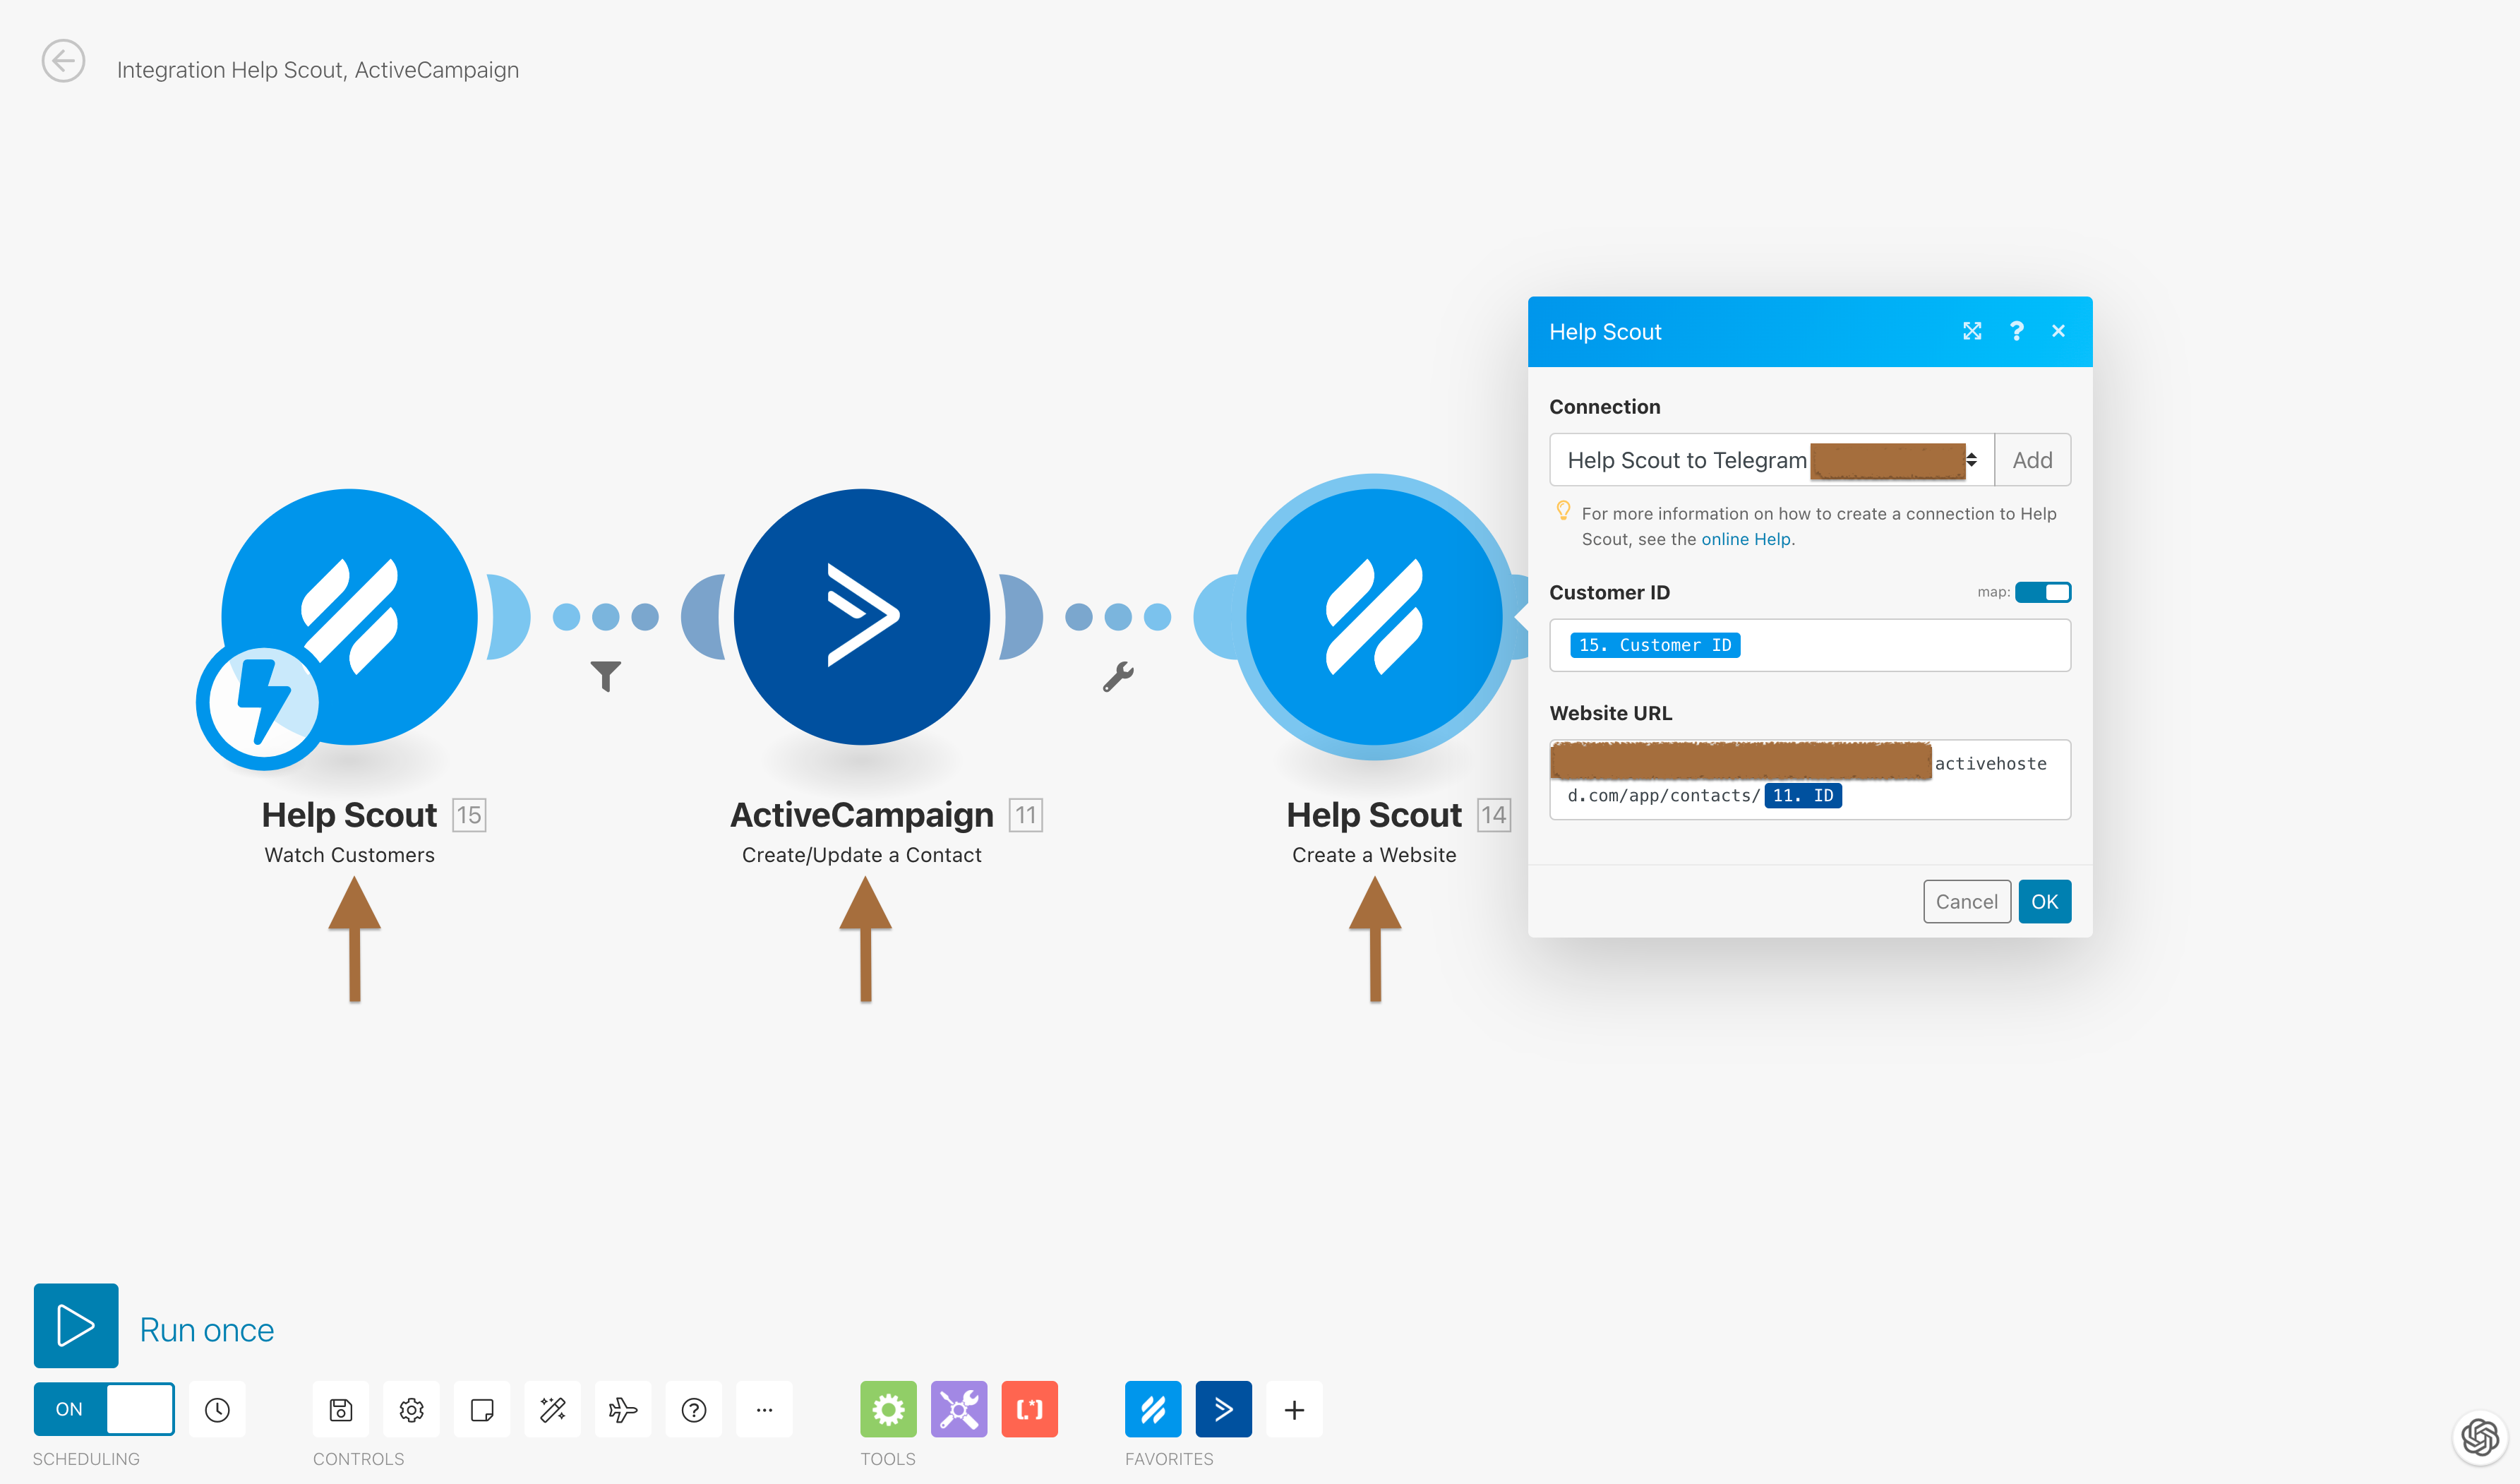Select the 15. Customer ID mapped token
2520x1484 pixels.
[1655, 645]
